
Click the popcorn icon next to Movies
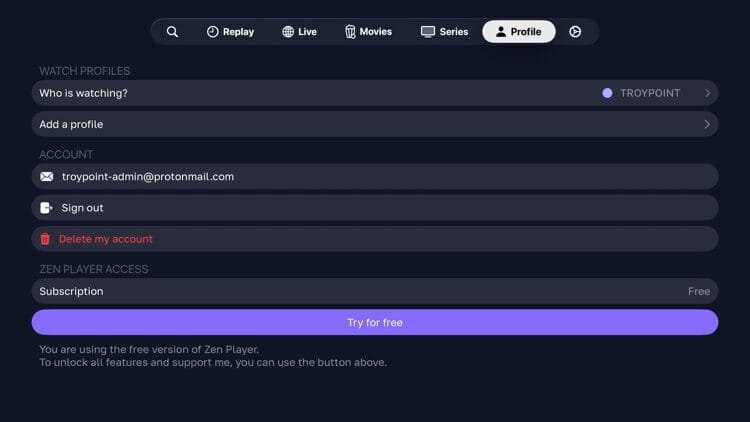[350, 32]
